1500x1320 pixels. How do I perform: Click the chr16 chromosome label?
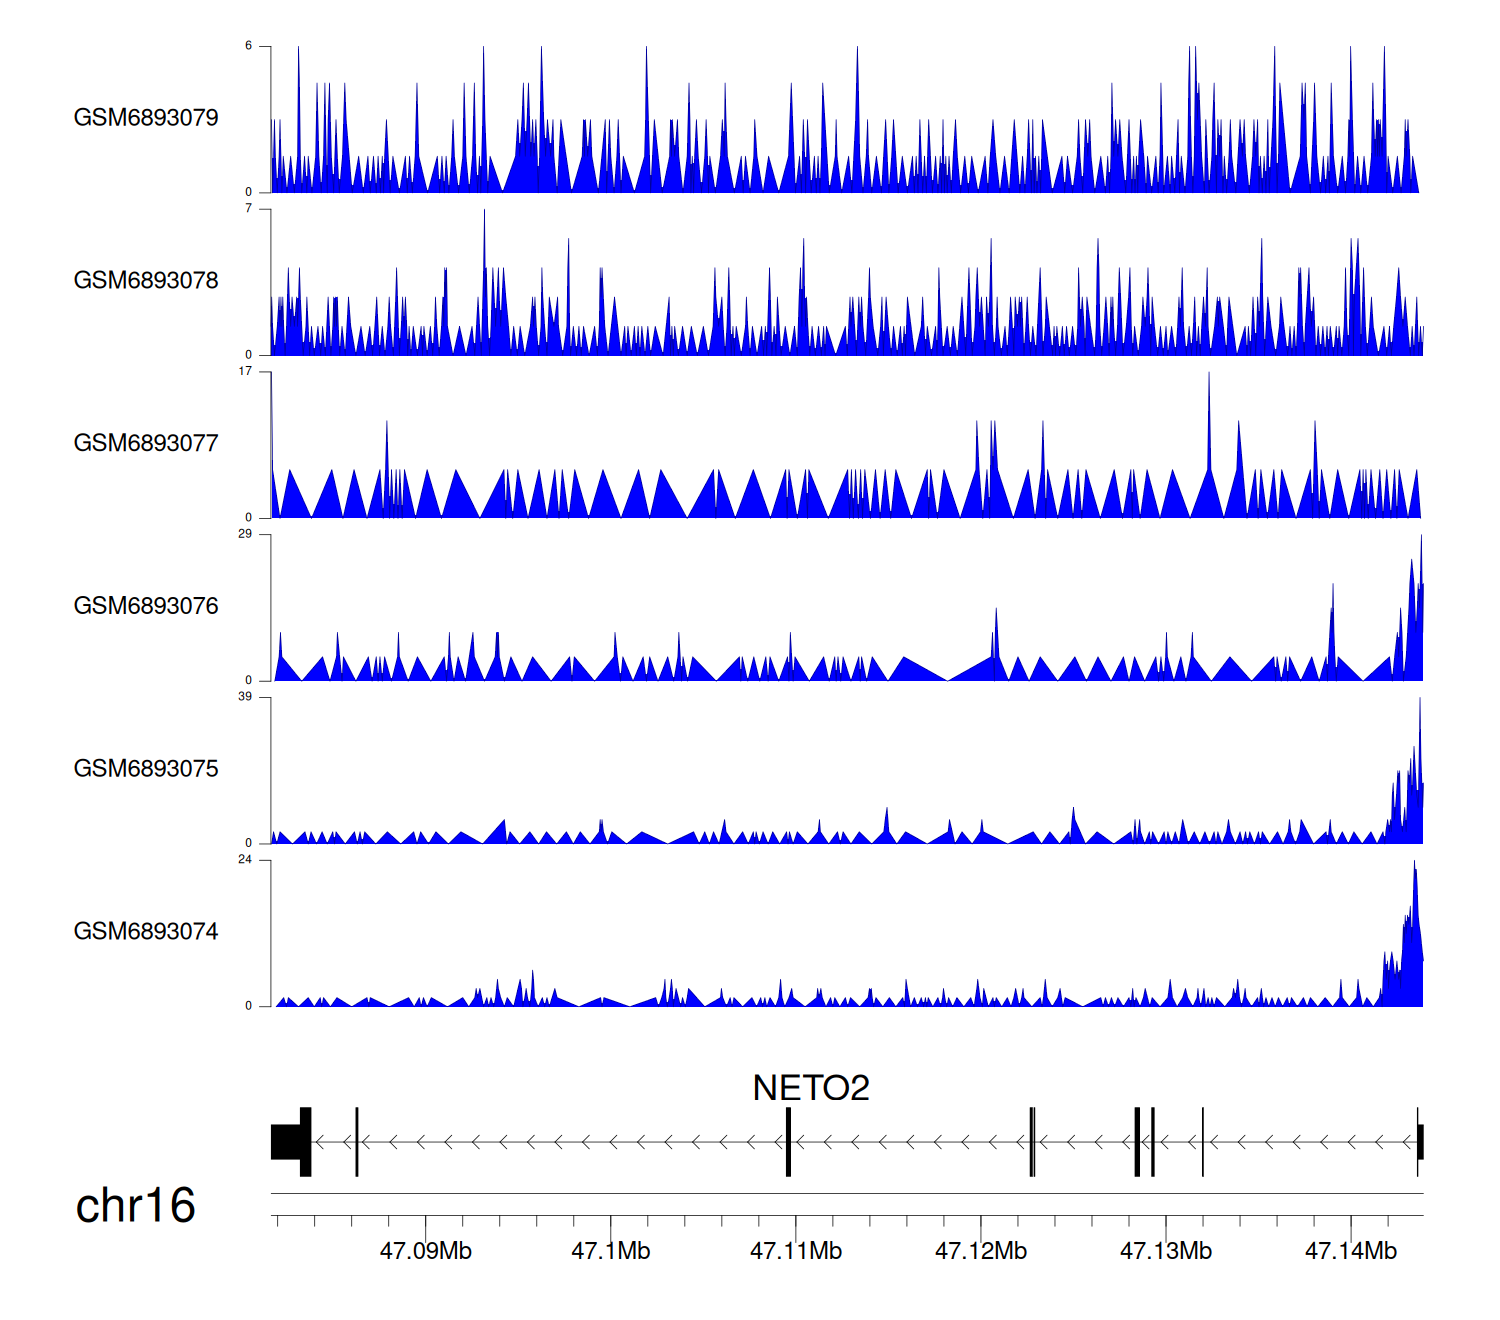pos(135,1206)
